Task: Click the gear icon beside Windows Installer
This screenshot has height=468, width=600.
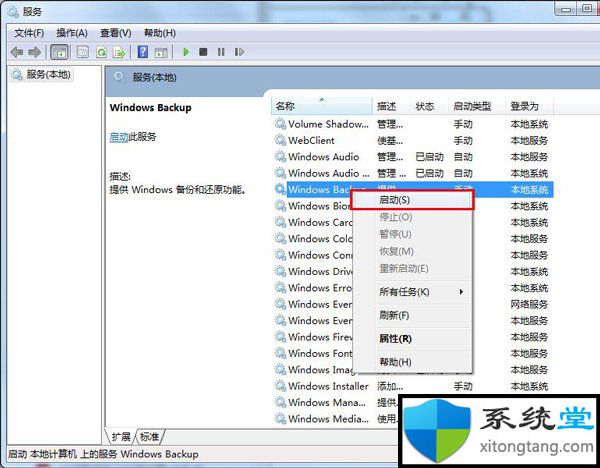Action: coord(280,386)
